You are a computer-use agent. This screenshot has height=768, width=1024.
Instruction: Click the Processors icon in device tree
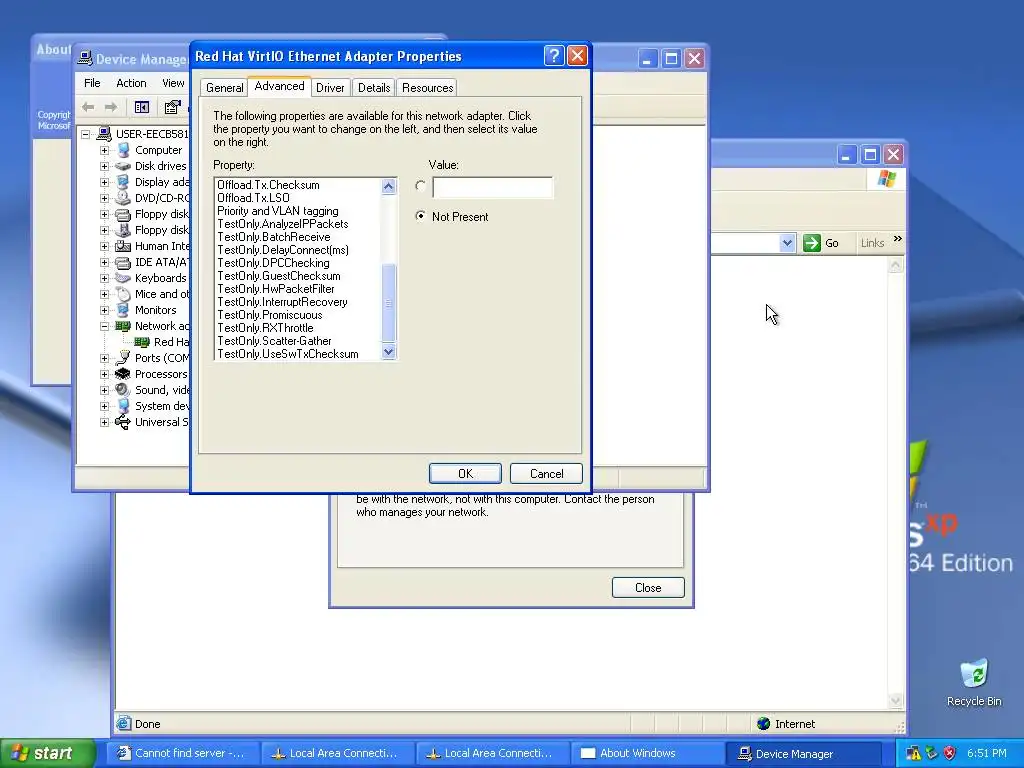click(123, 374)
